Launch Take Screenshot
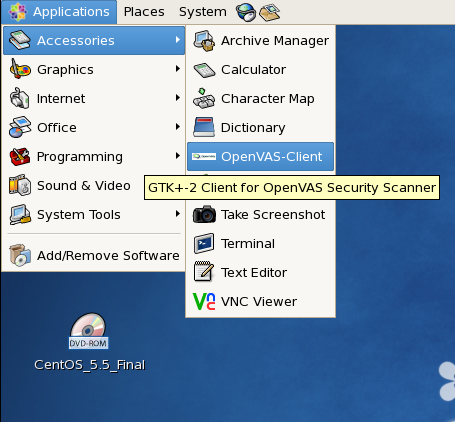The image size is (455, 422). (x=260, y=215)
